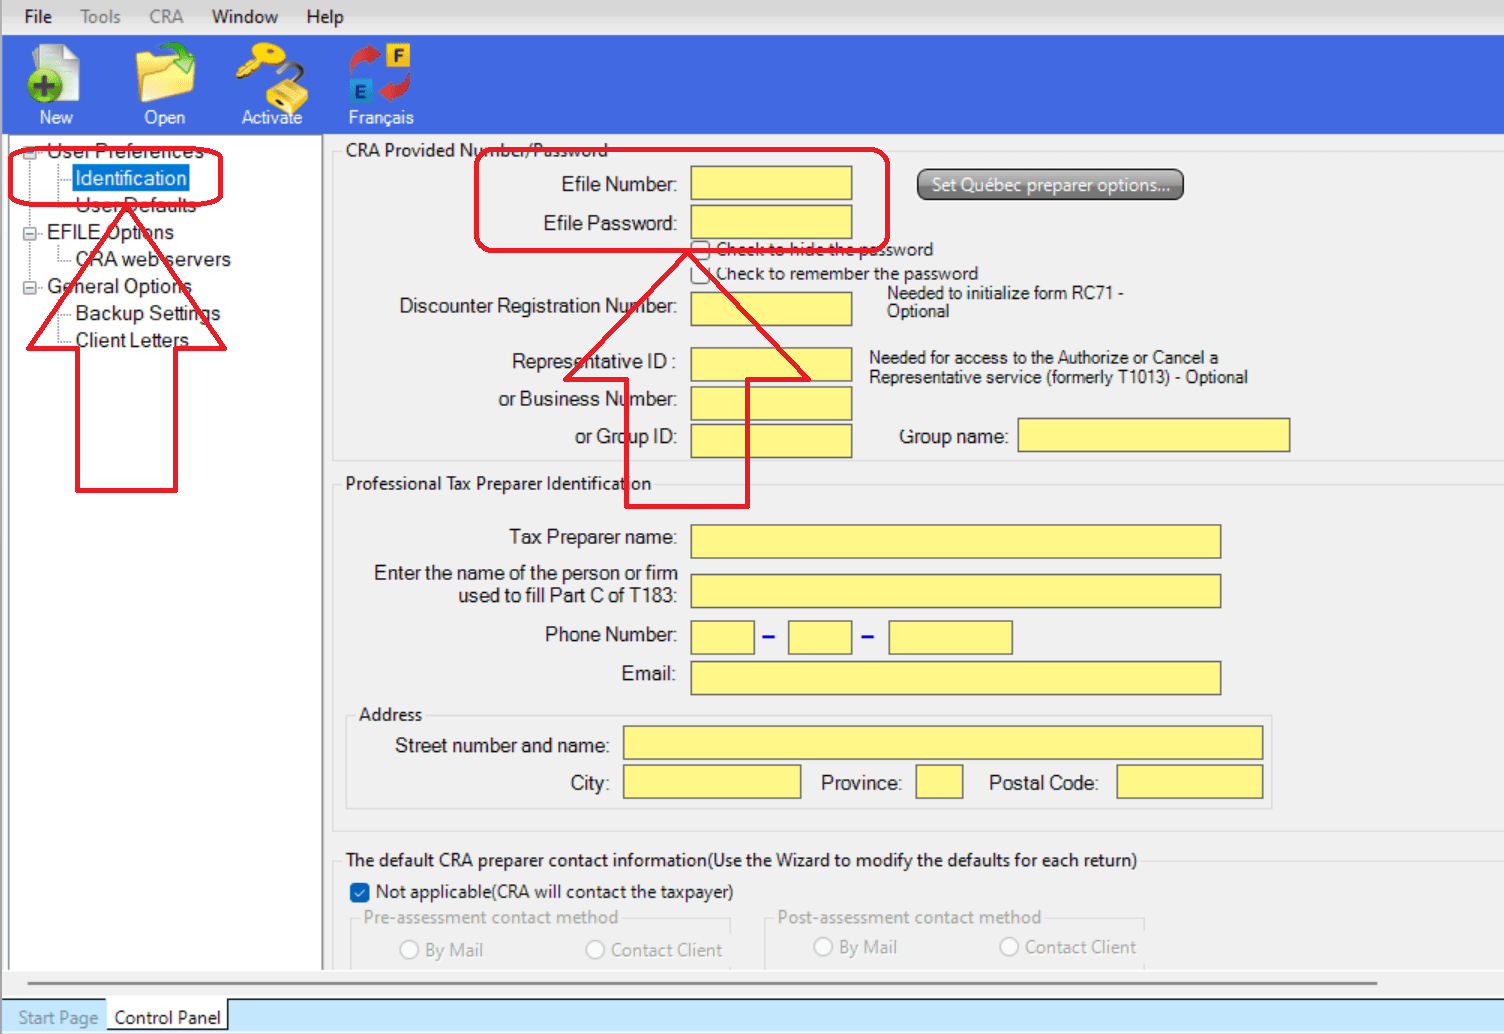
Task: Click Set Québec preparer options button
Action: point(1050,185)
